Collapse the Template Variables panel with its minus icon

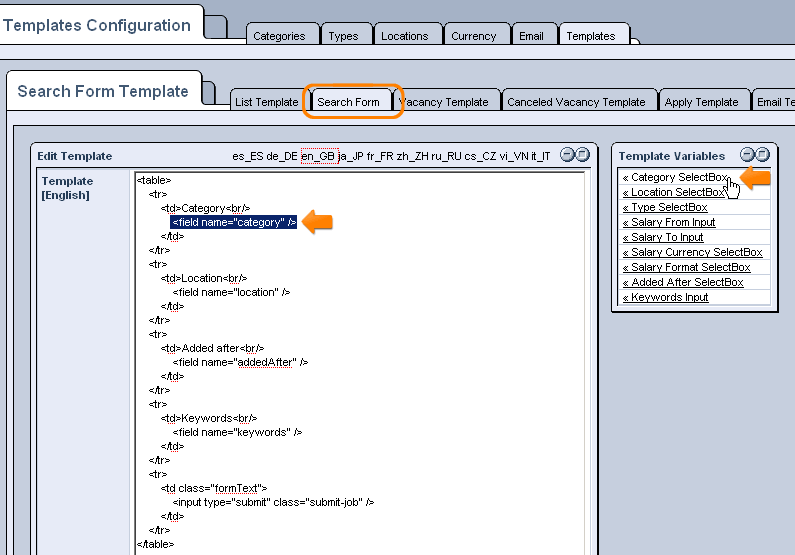pos(747,155)
